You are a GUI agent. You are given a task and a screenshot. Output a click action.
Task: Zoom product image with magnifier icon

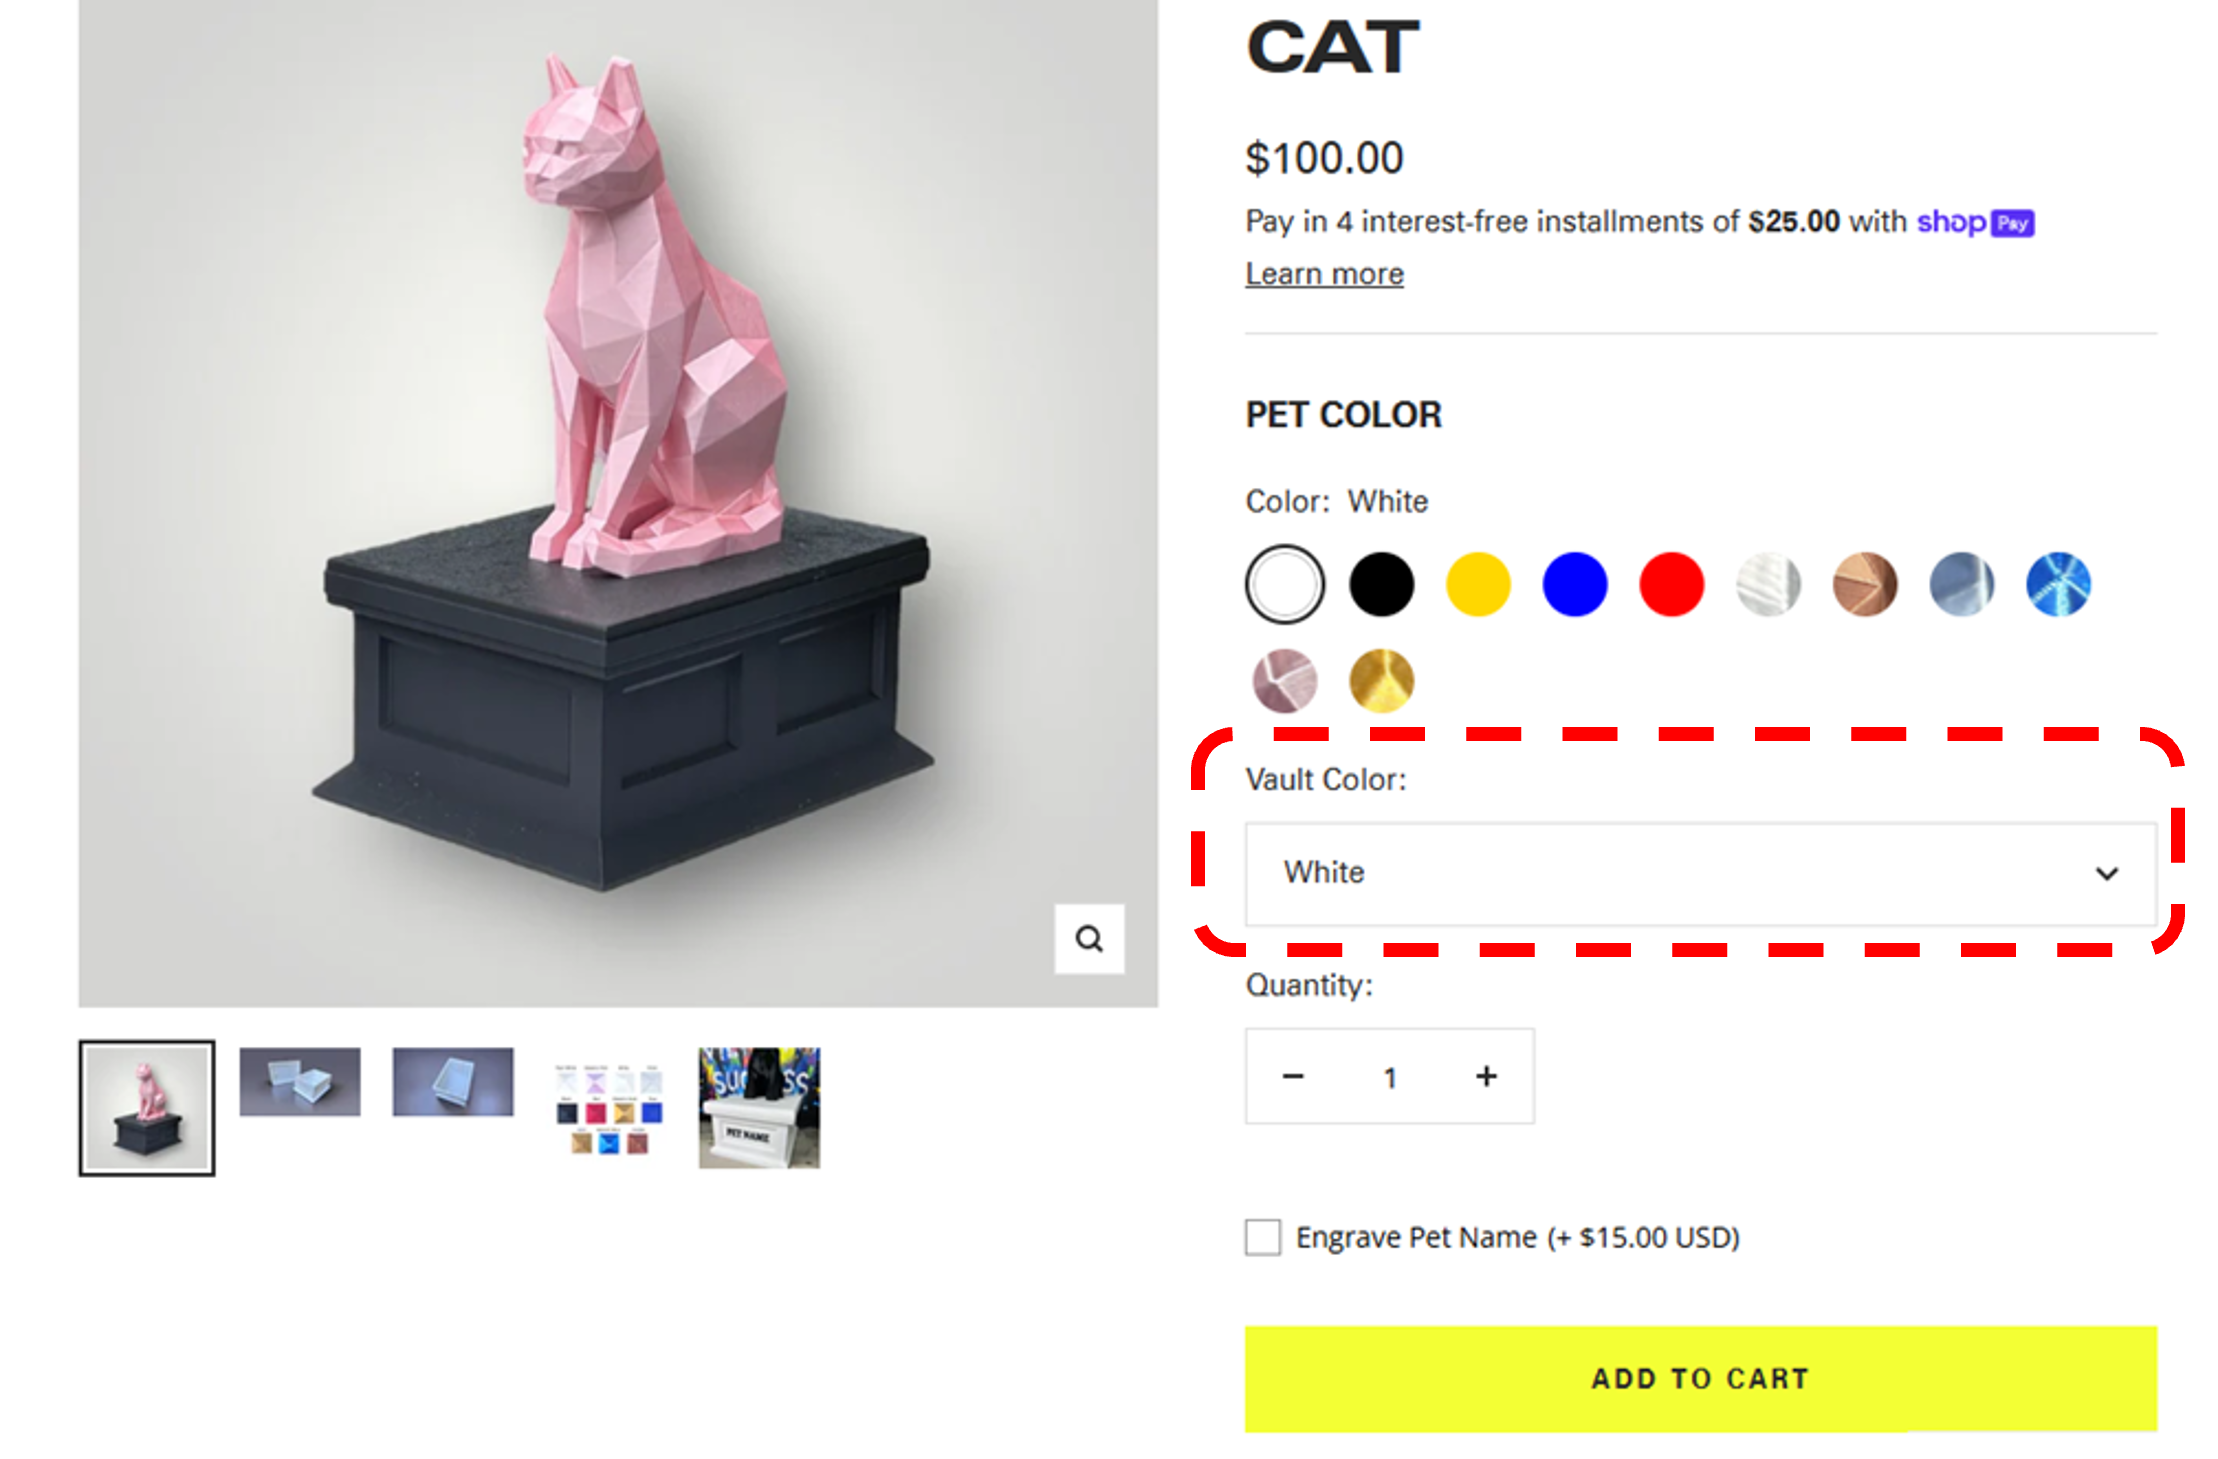1089,938
